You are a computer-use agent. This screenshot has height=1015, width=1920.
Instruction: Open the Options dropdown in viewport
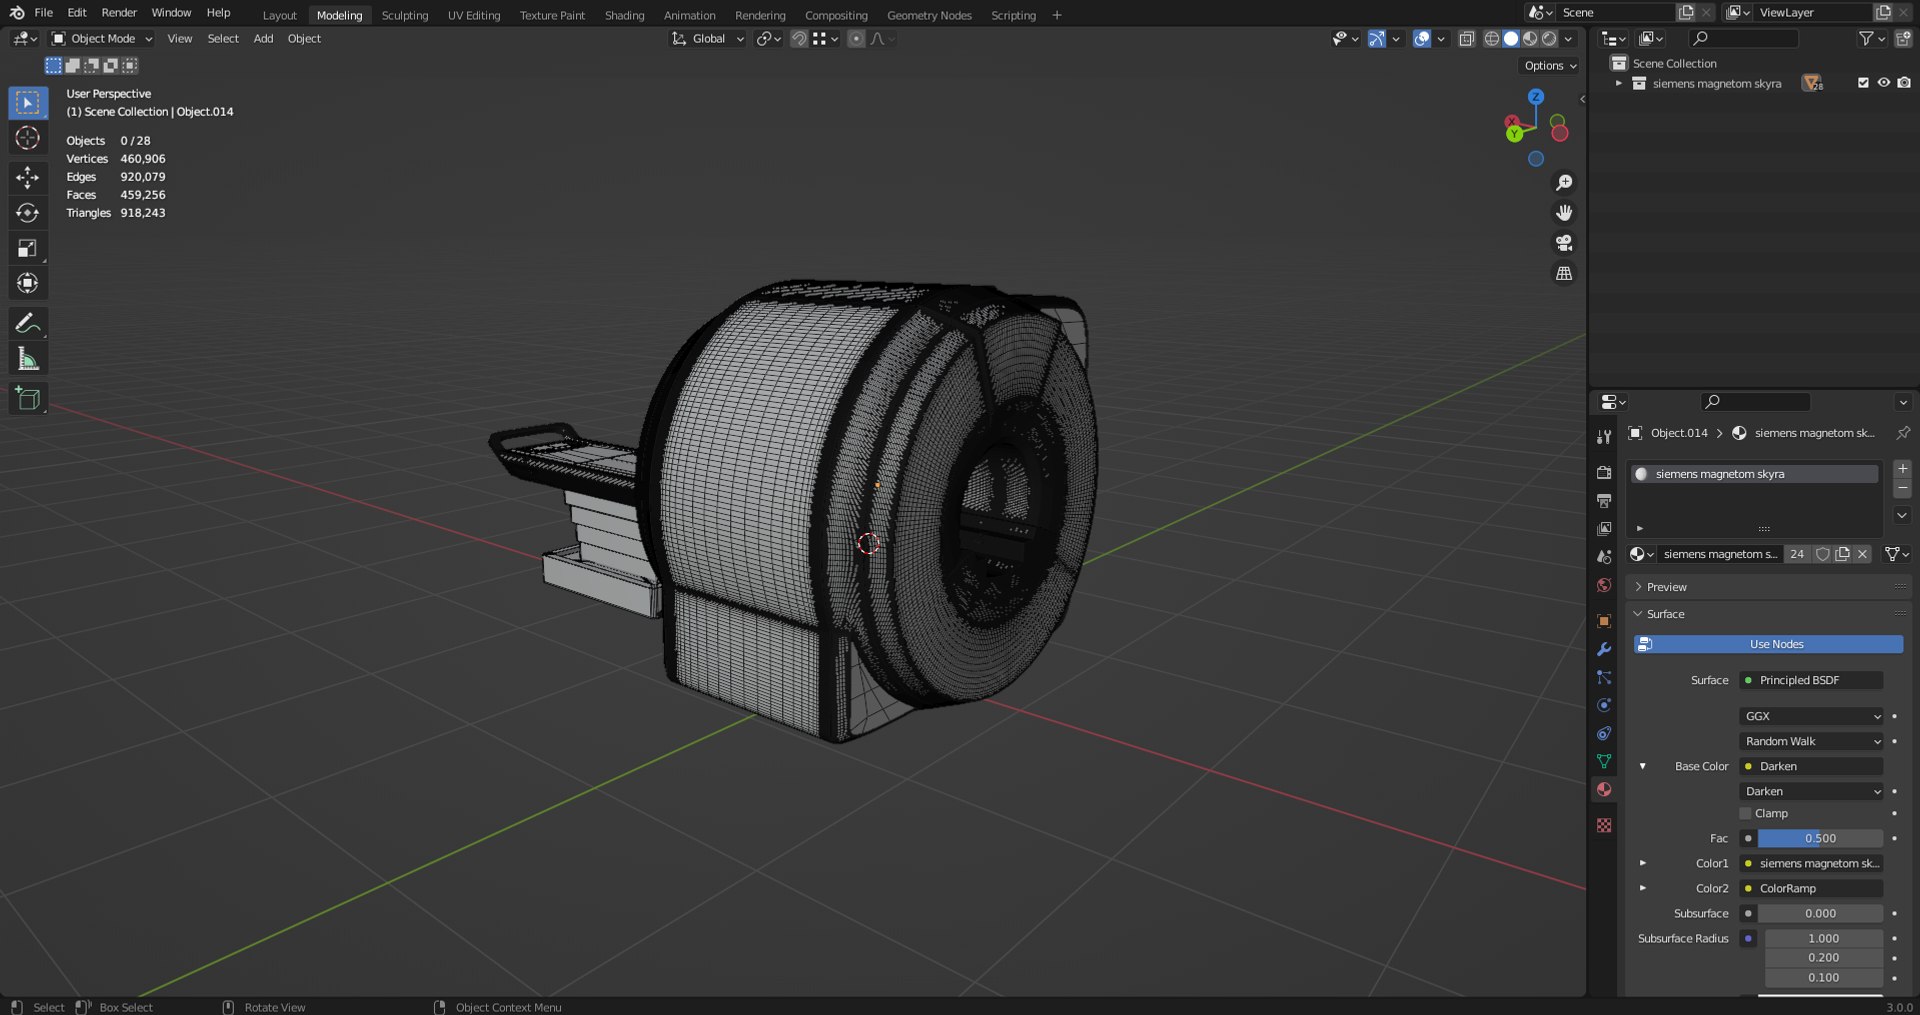pos(1550,66)
